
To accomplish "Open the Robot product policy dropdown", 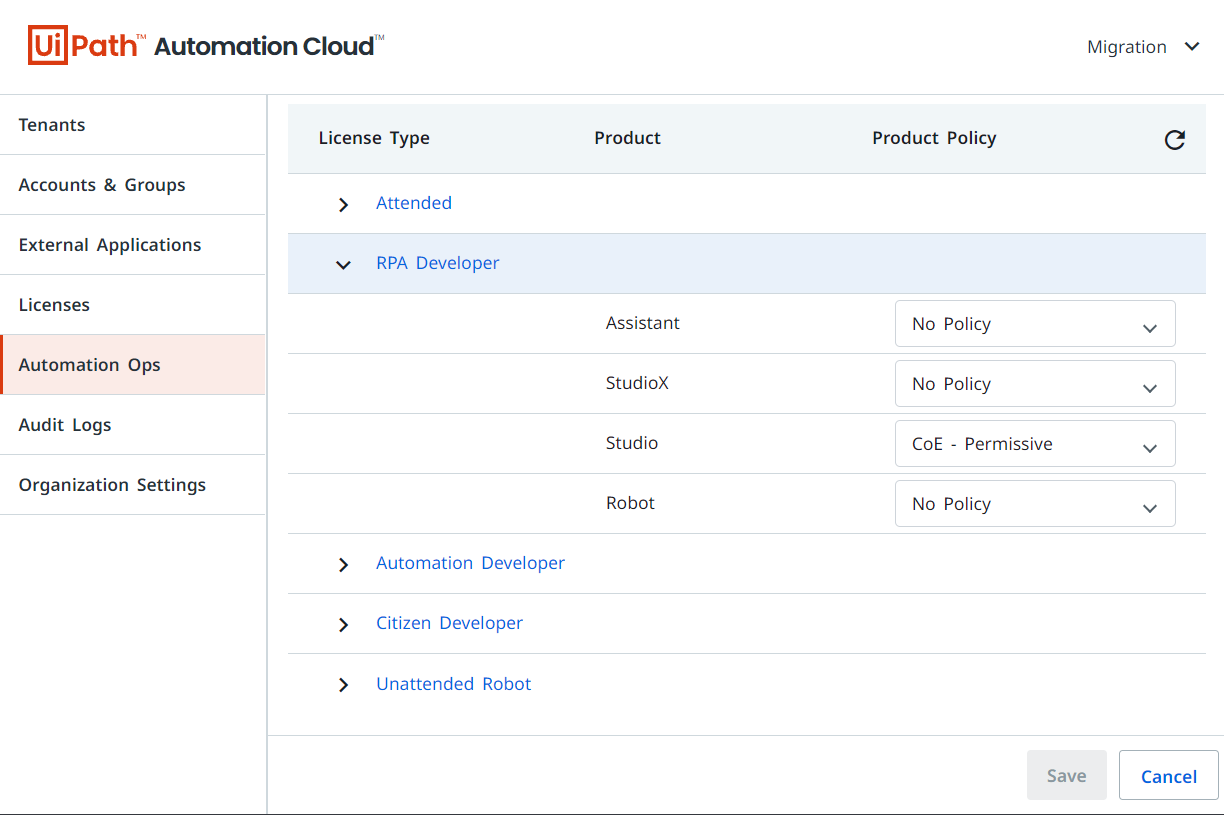I will (1035, 504).
